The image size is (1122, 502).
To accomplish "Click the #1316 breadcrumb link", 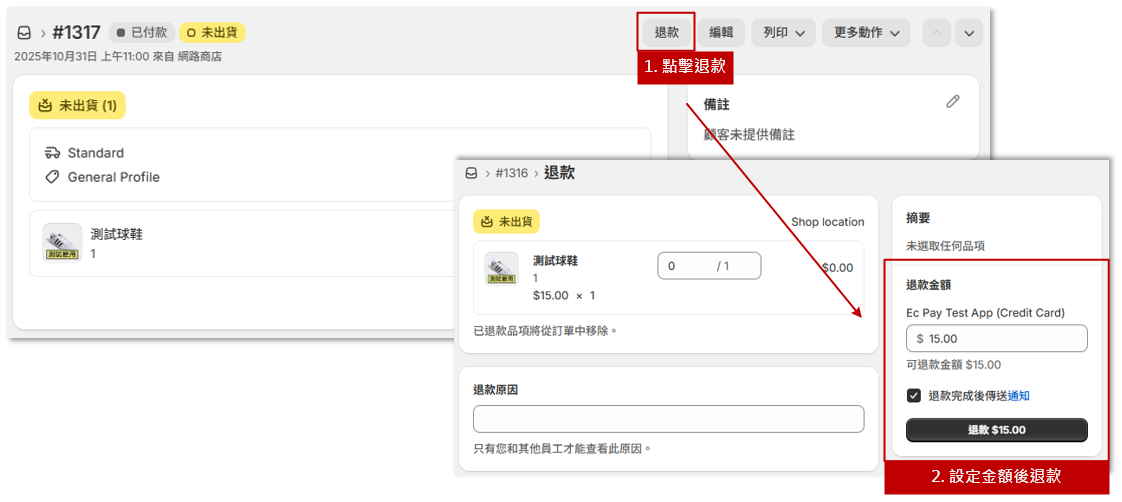I will [511, 173].
